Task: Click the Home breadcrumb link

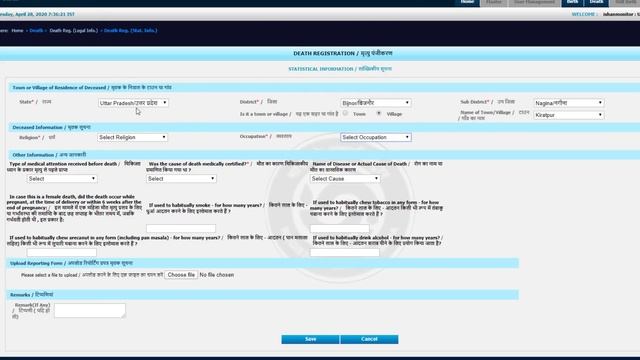Action: [17, 31]
